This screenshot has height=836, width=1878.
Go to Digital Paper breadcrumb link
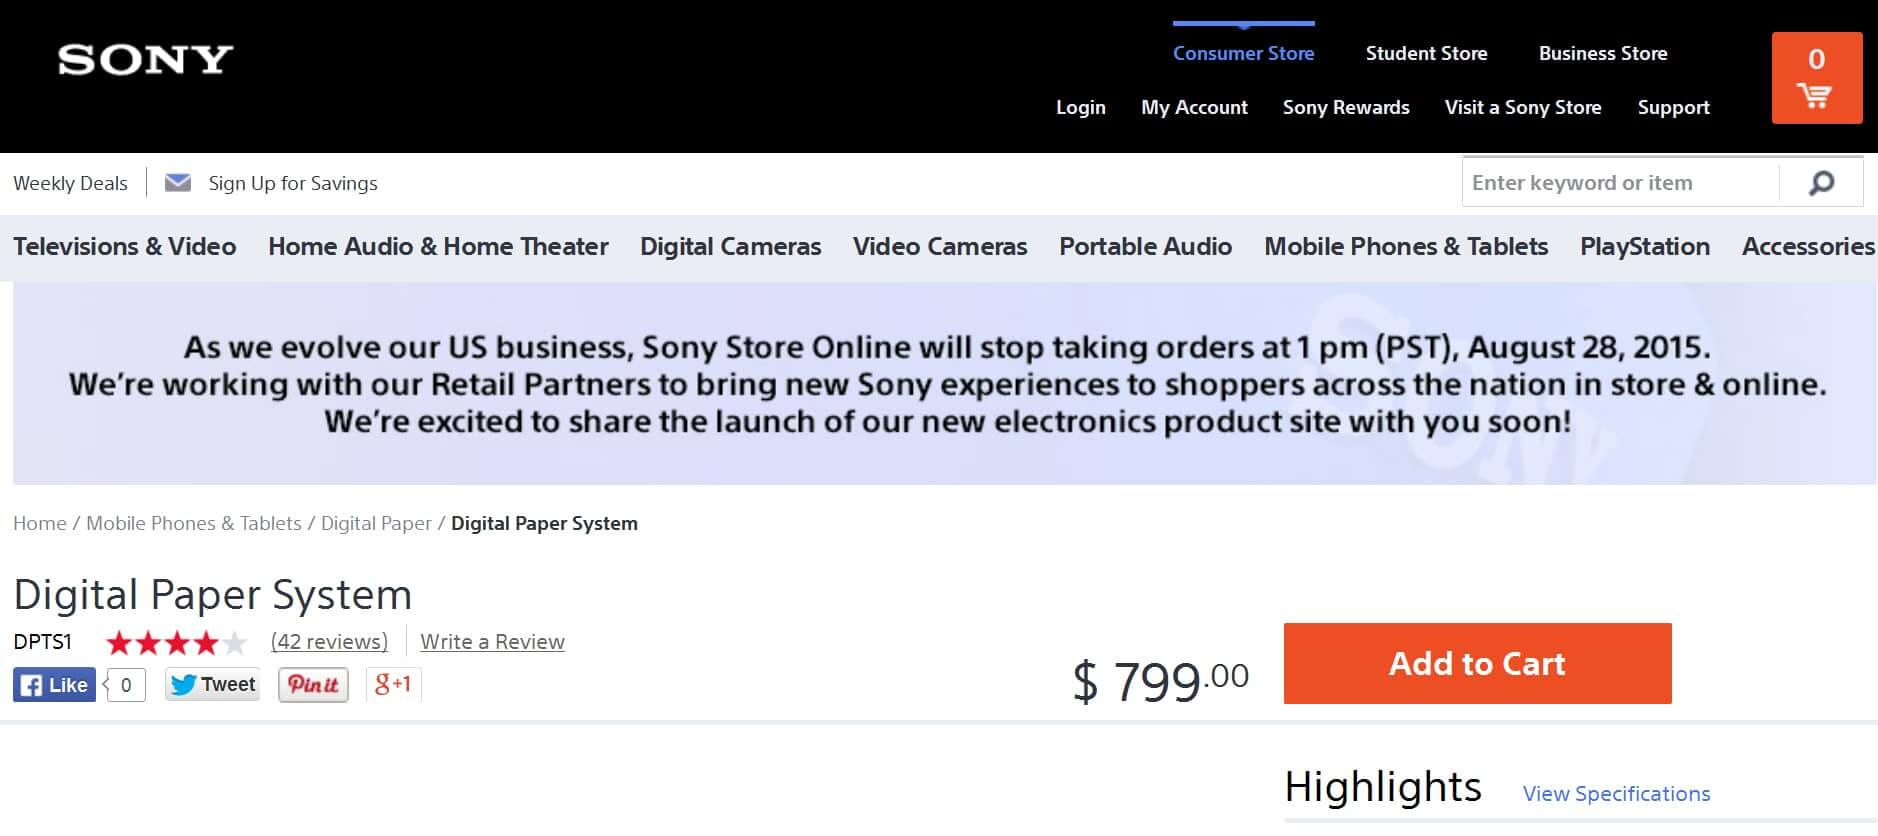coord(376,523)
